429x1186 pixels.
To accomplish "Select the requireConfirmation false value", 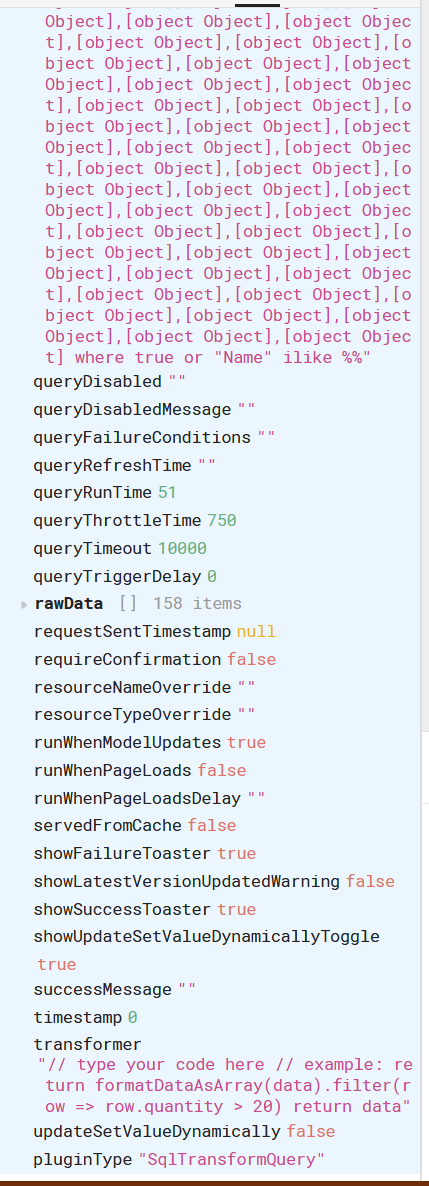I will 251,660.
